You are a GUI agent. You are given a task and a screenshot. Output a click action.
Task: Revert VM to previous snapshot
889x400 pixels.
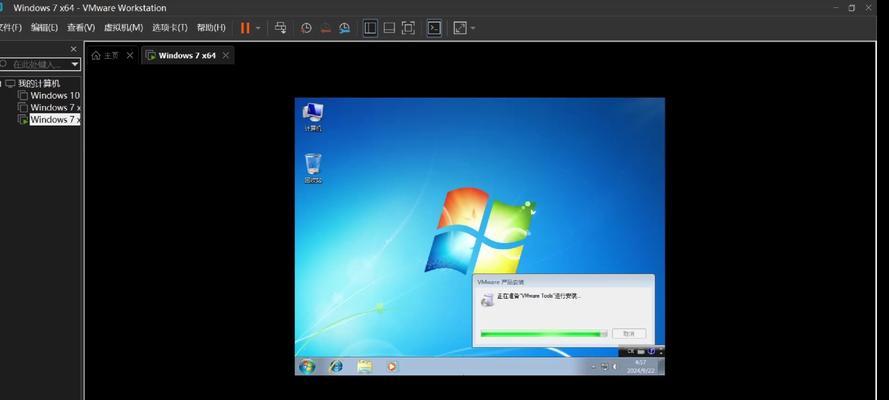[x=325, y=28]
